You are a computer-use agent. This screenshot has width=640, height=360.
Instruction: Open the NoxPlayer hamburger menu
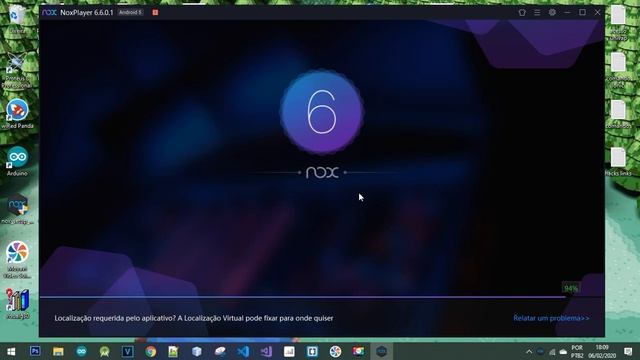click(x=537, y=13)
